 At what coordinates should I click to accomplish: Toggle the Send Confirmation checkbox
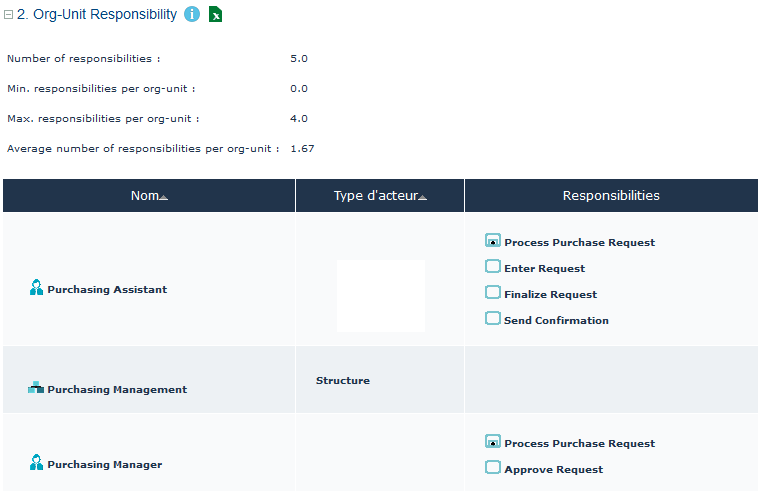[x=493, y=319]
